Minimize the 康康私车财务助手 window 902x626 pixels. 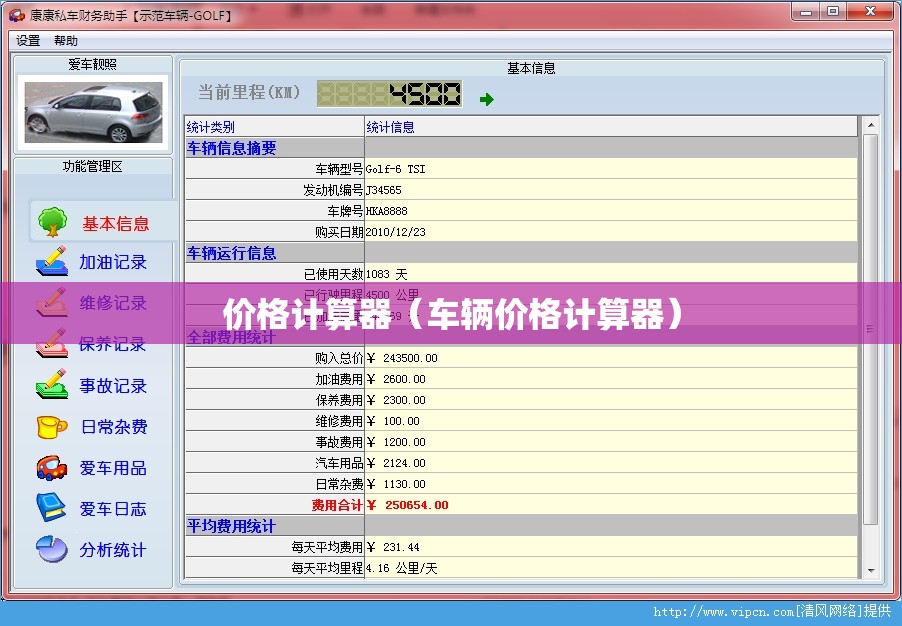click(x=805, y=12)
